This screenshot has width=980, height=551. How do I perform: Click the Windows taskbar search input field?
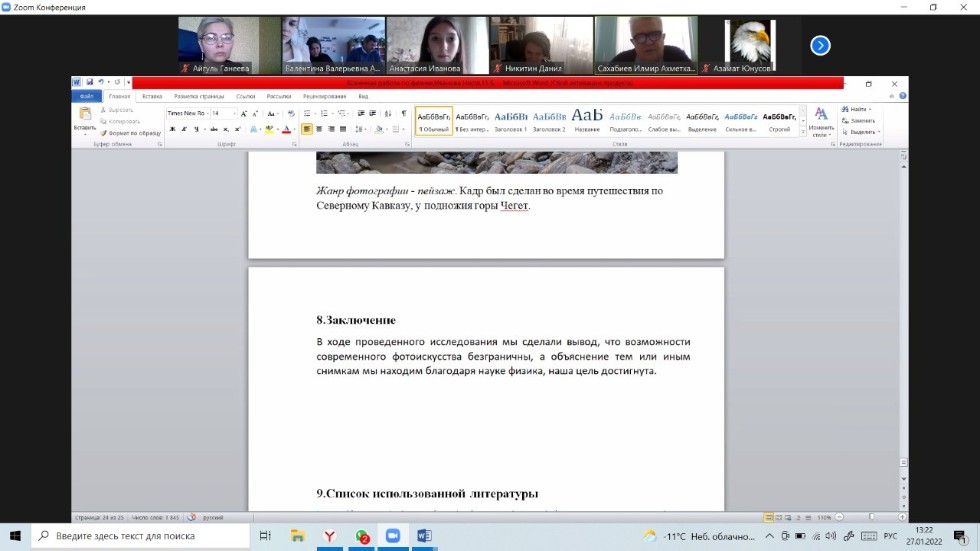(140, 536)
